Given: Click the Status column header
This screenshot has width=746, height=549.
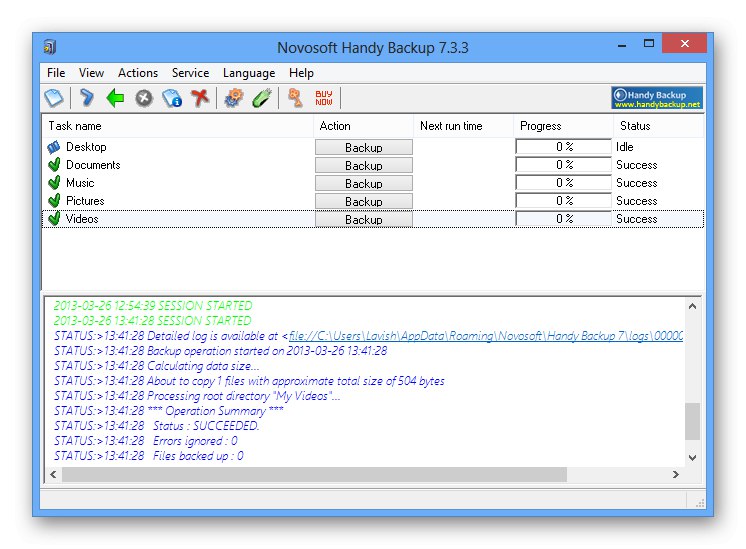Looking at the screenshot, I should pos(658,126).
